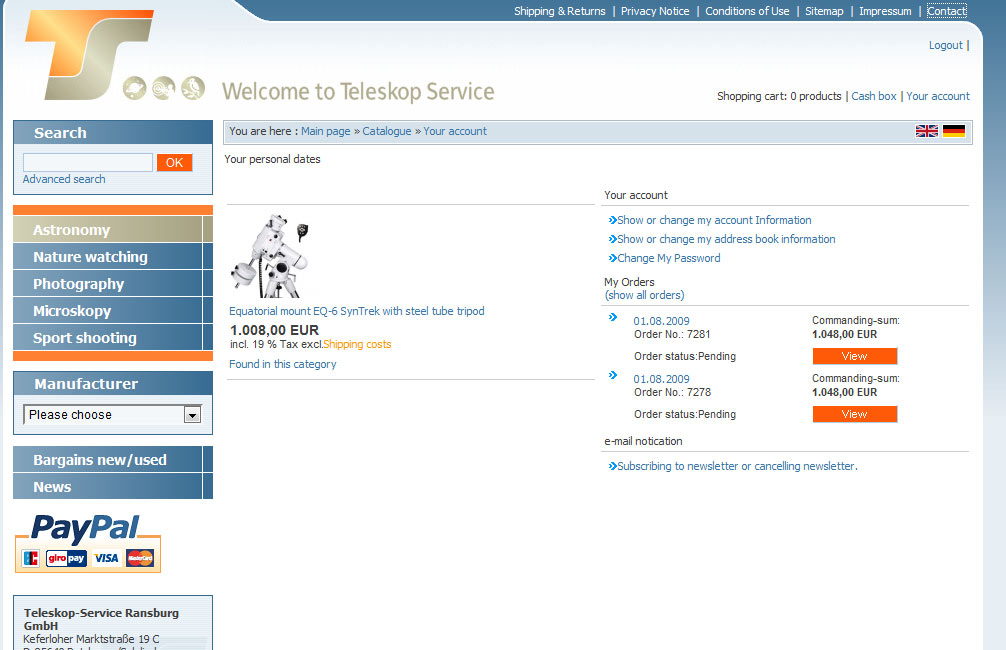Open the Impressum link
This screenshot has height=650, width=1006.
point(885,11)
